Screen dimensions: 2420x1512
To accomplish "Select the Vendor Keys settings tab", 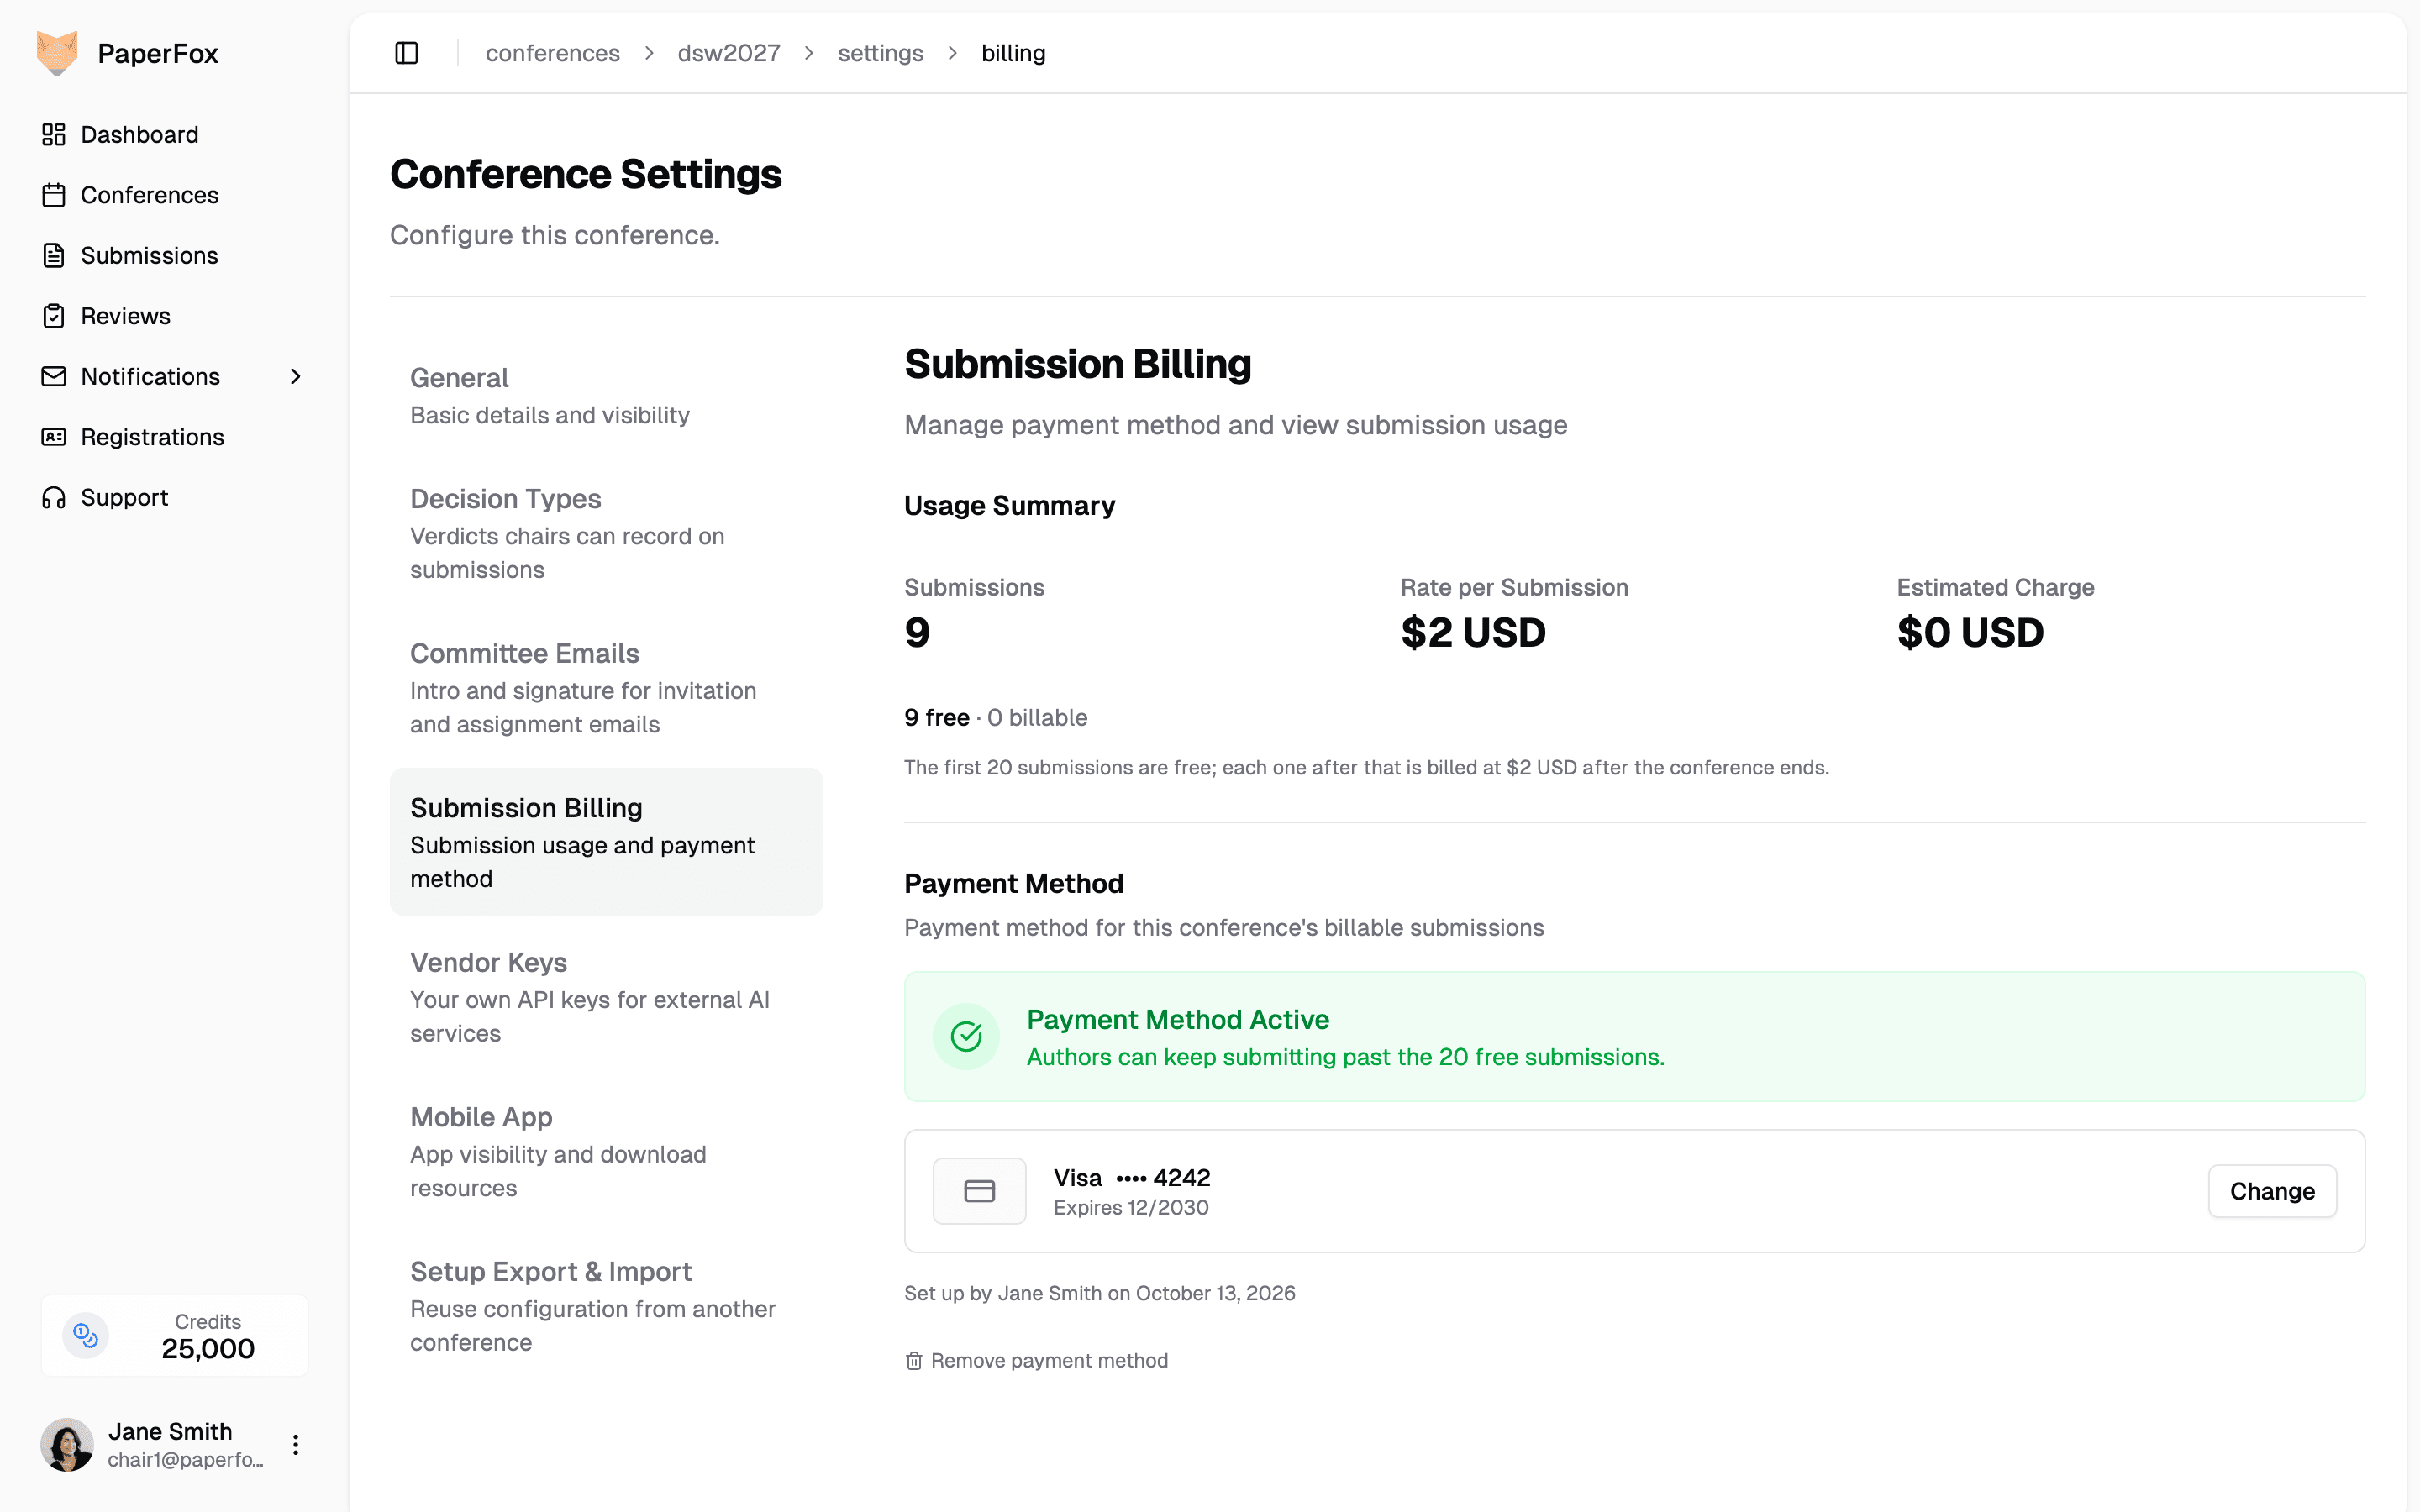I will pyautogui.click(x=606, y=997).
